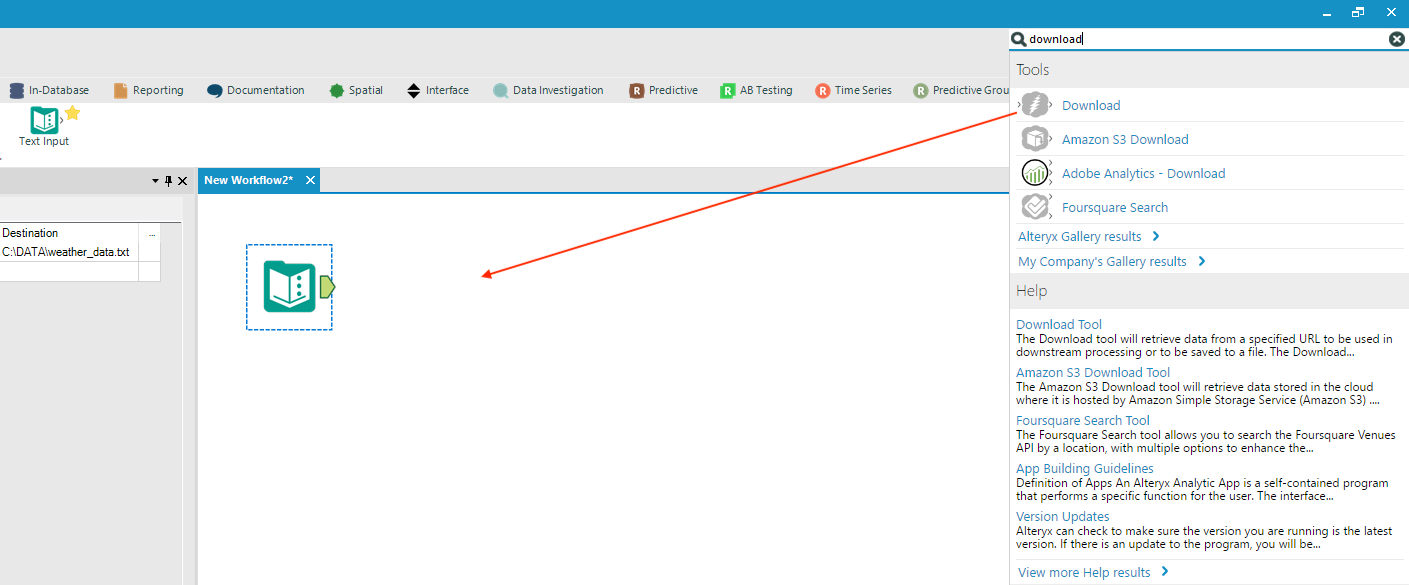Click the green output anchor of Text Input
The height and width of the screenshot is (585, 1409).
pos(327,287)
